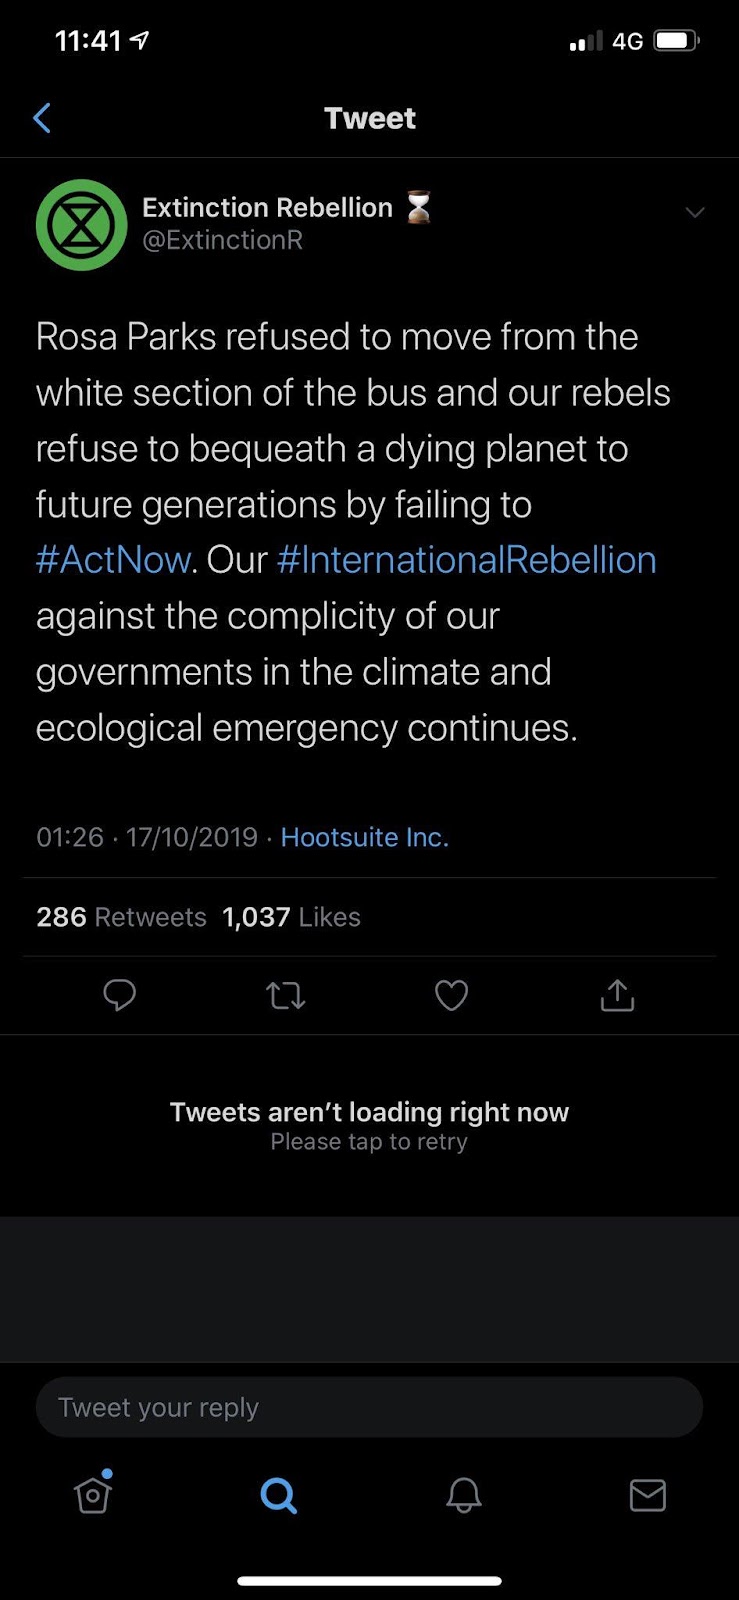Tap the share icon under the tweet

tap(617, 995)
